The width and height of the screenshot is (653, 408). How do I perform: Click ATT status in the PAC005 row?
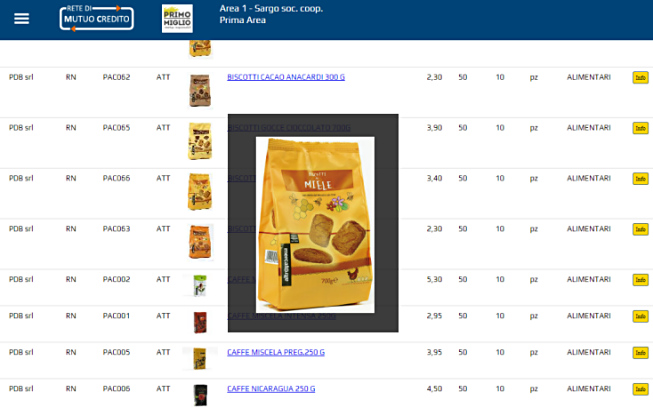(163, 352)
